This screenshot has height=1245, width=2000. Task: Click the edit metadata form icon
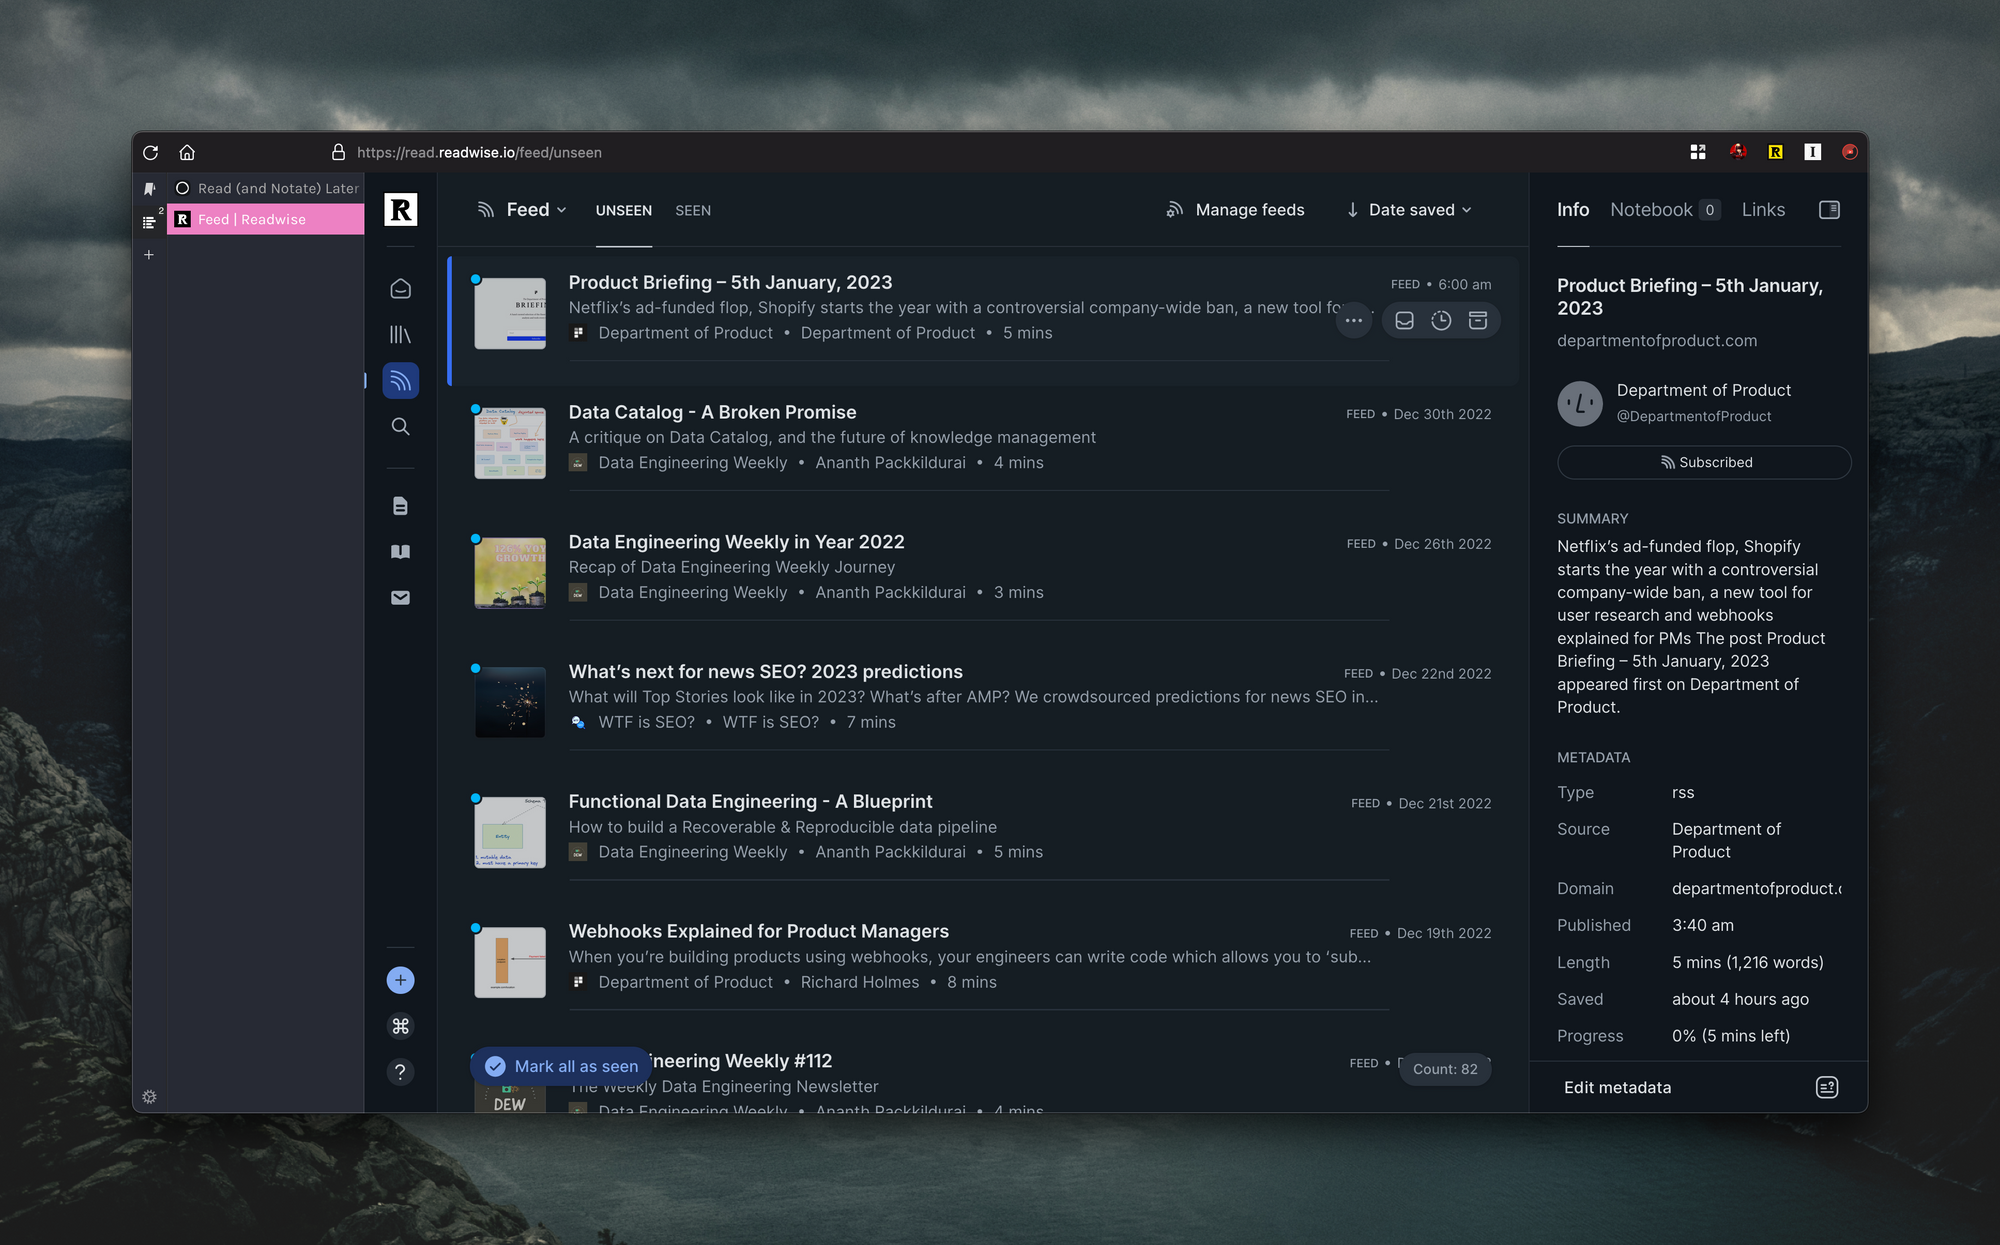[1827, 1087]
